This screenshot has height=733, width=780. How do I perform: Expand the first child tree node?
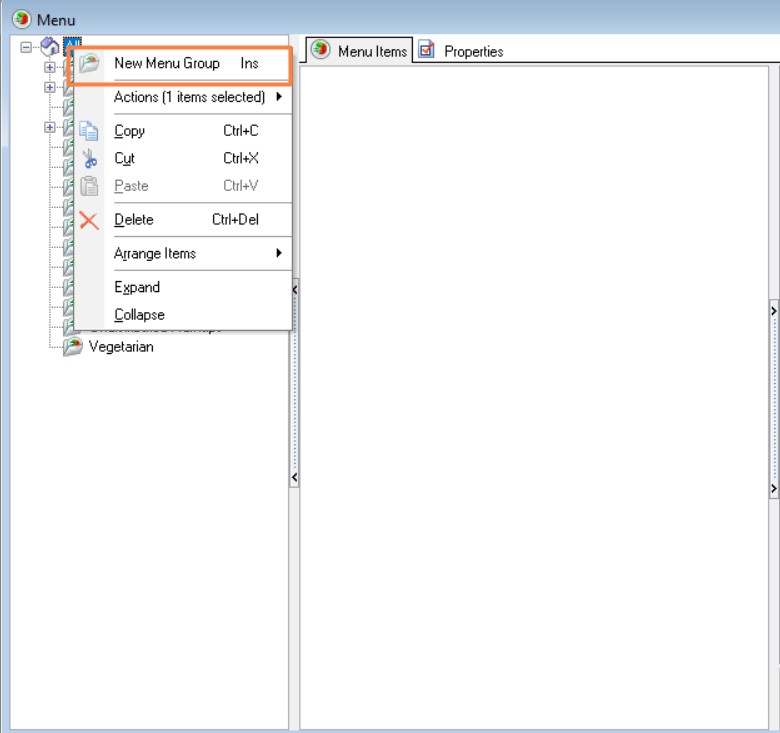coord(50,67)
